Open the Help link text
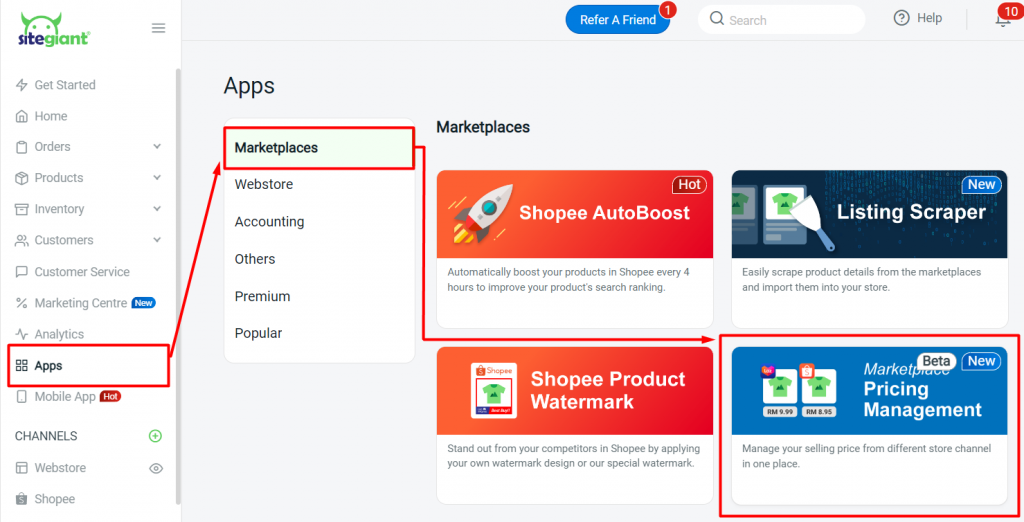 pyautogui.click(x=929, y=18)
